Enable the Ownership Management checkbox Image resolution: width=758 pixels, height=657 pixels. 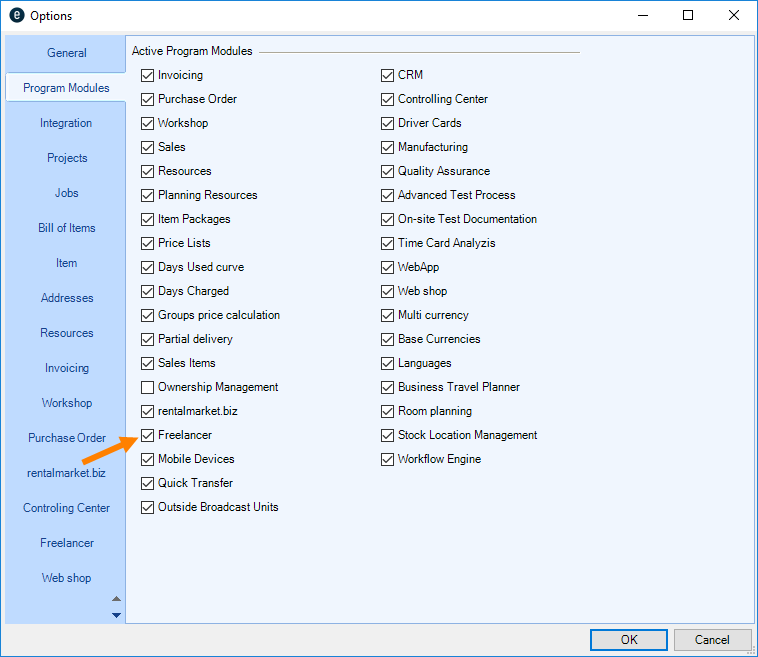[148, 387]
